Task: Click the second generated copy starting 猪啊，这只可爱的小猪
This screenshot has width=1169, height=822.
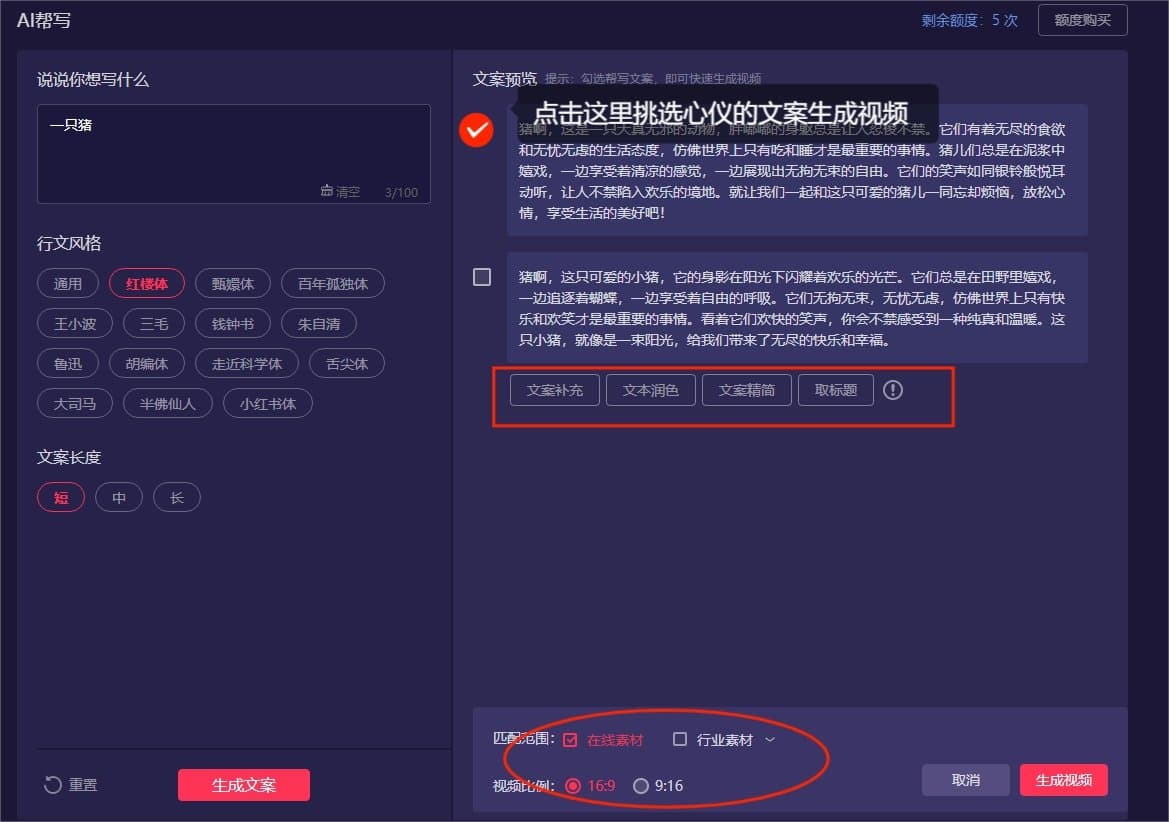Action: tap(797, 308)
